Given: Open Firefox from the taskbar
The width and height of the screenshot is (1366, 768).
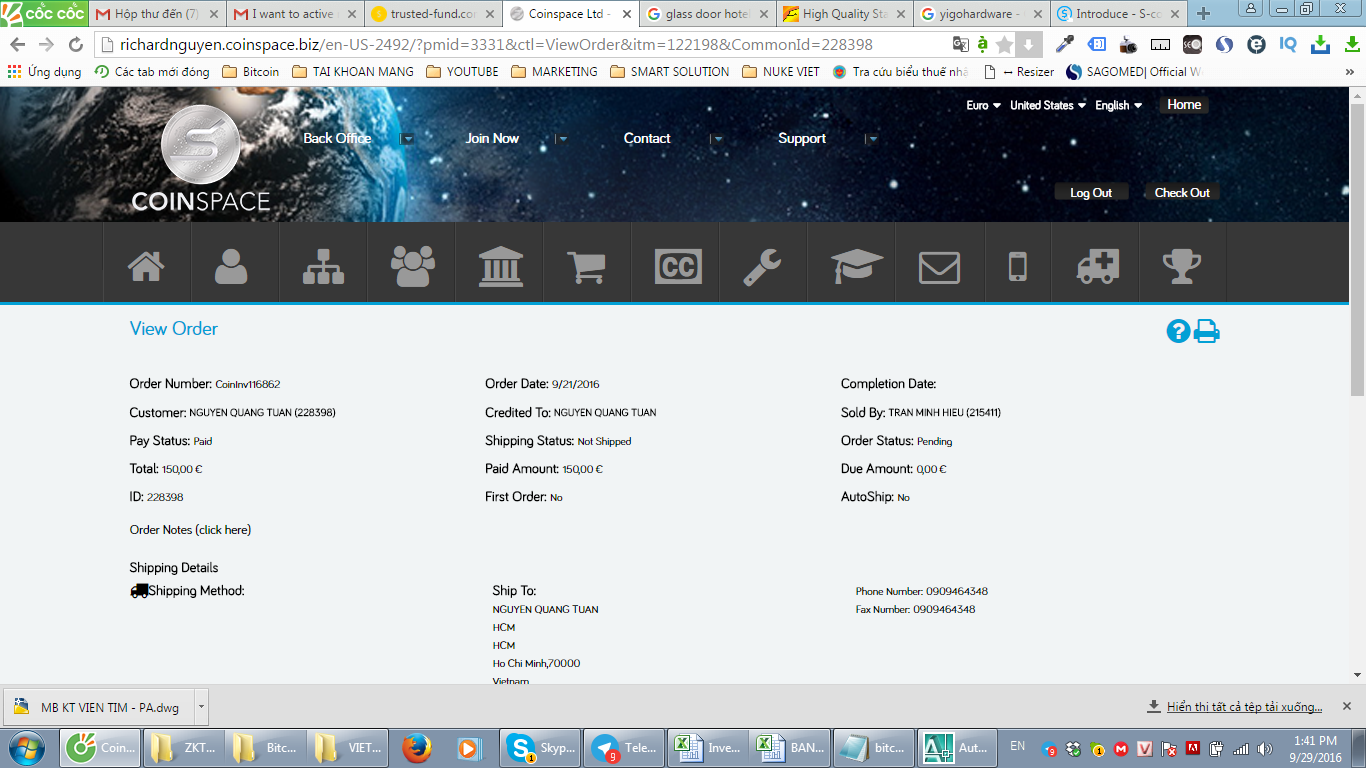Looking at the screenshot, I should 416,747.
